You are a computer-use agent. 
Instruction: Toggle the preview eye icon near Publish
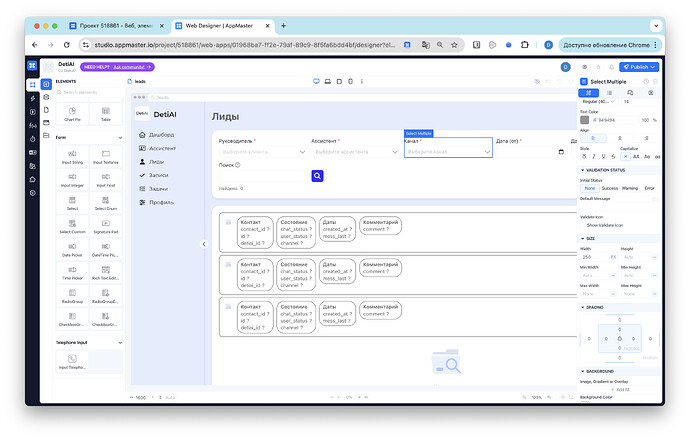[x=584, y=67]
